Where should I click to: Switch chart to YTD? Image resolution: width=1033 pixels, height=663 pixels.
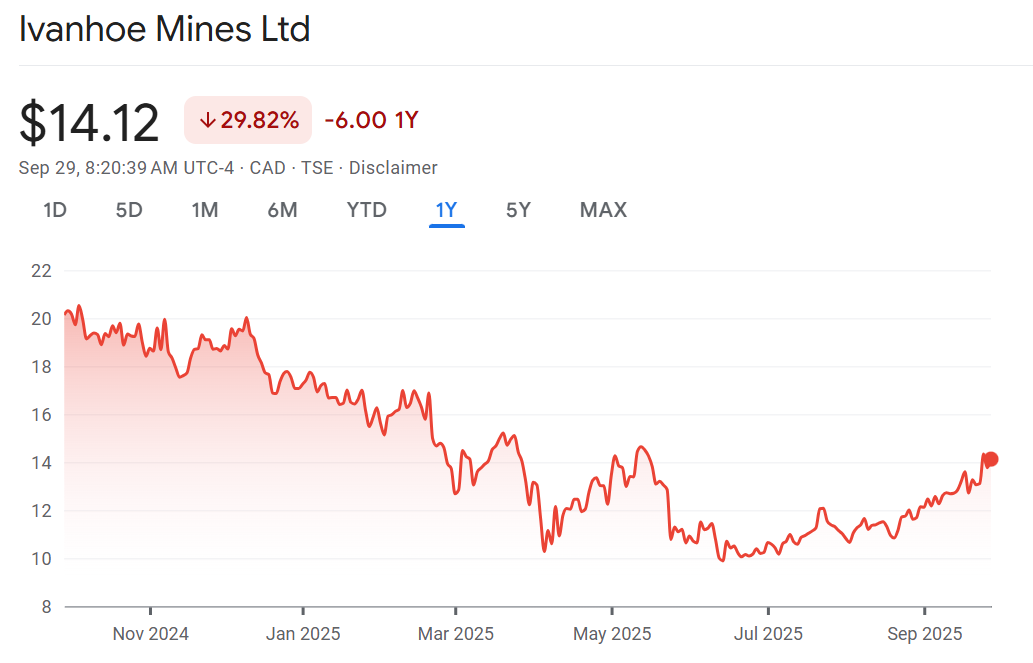coord(366,210)
